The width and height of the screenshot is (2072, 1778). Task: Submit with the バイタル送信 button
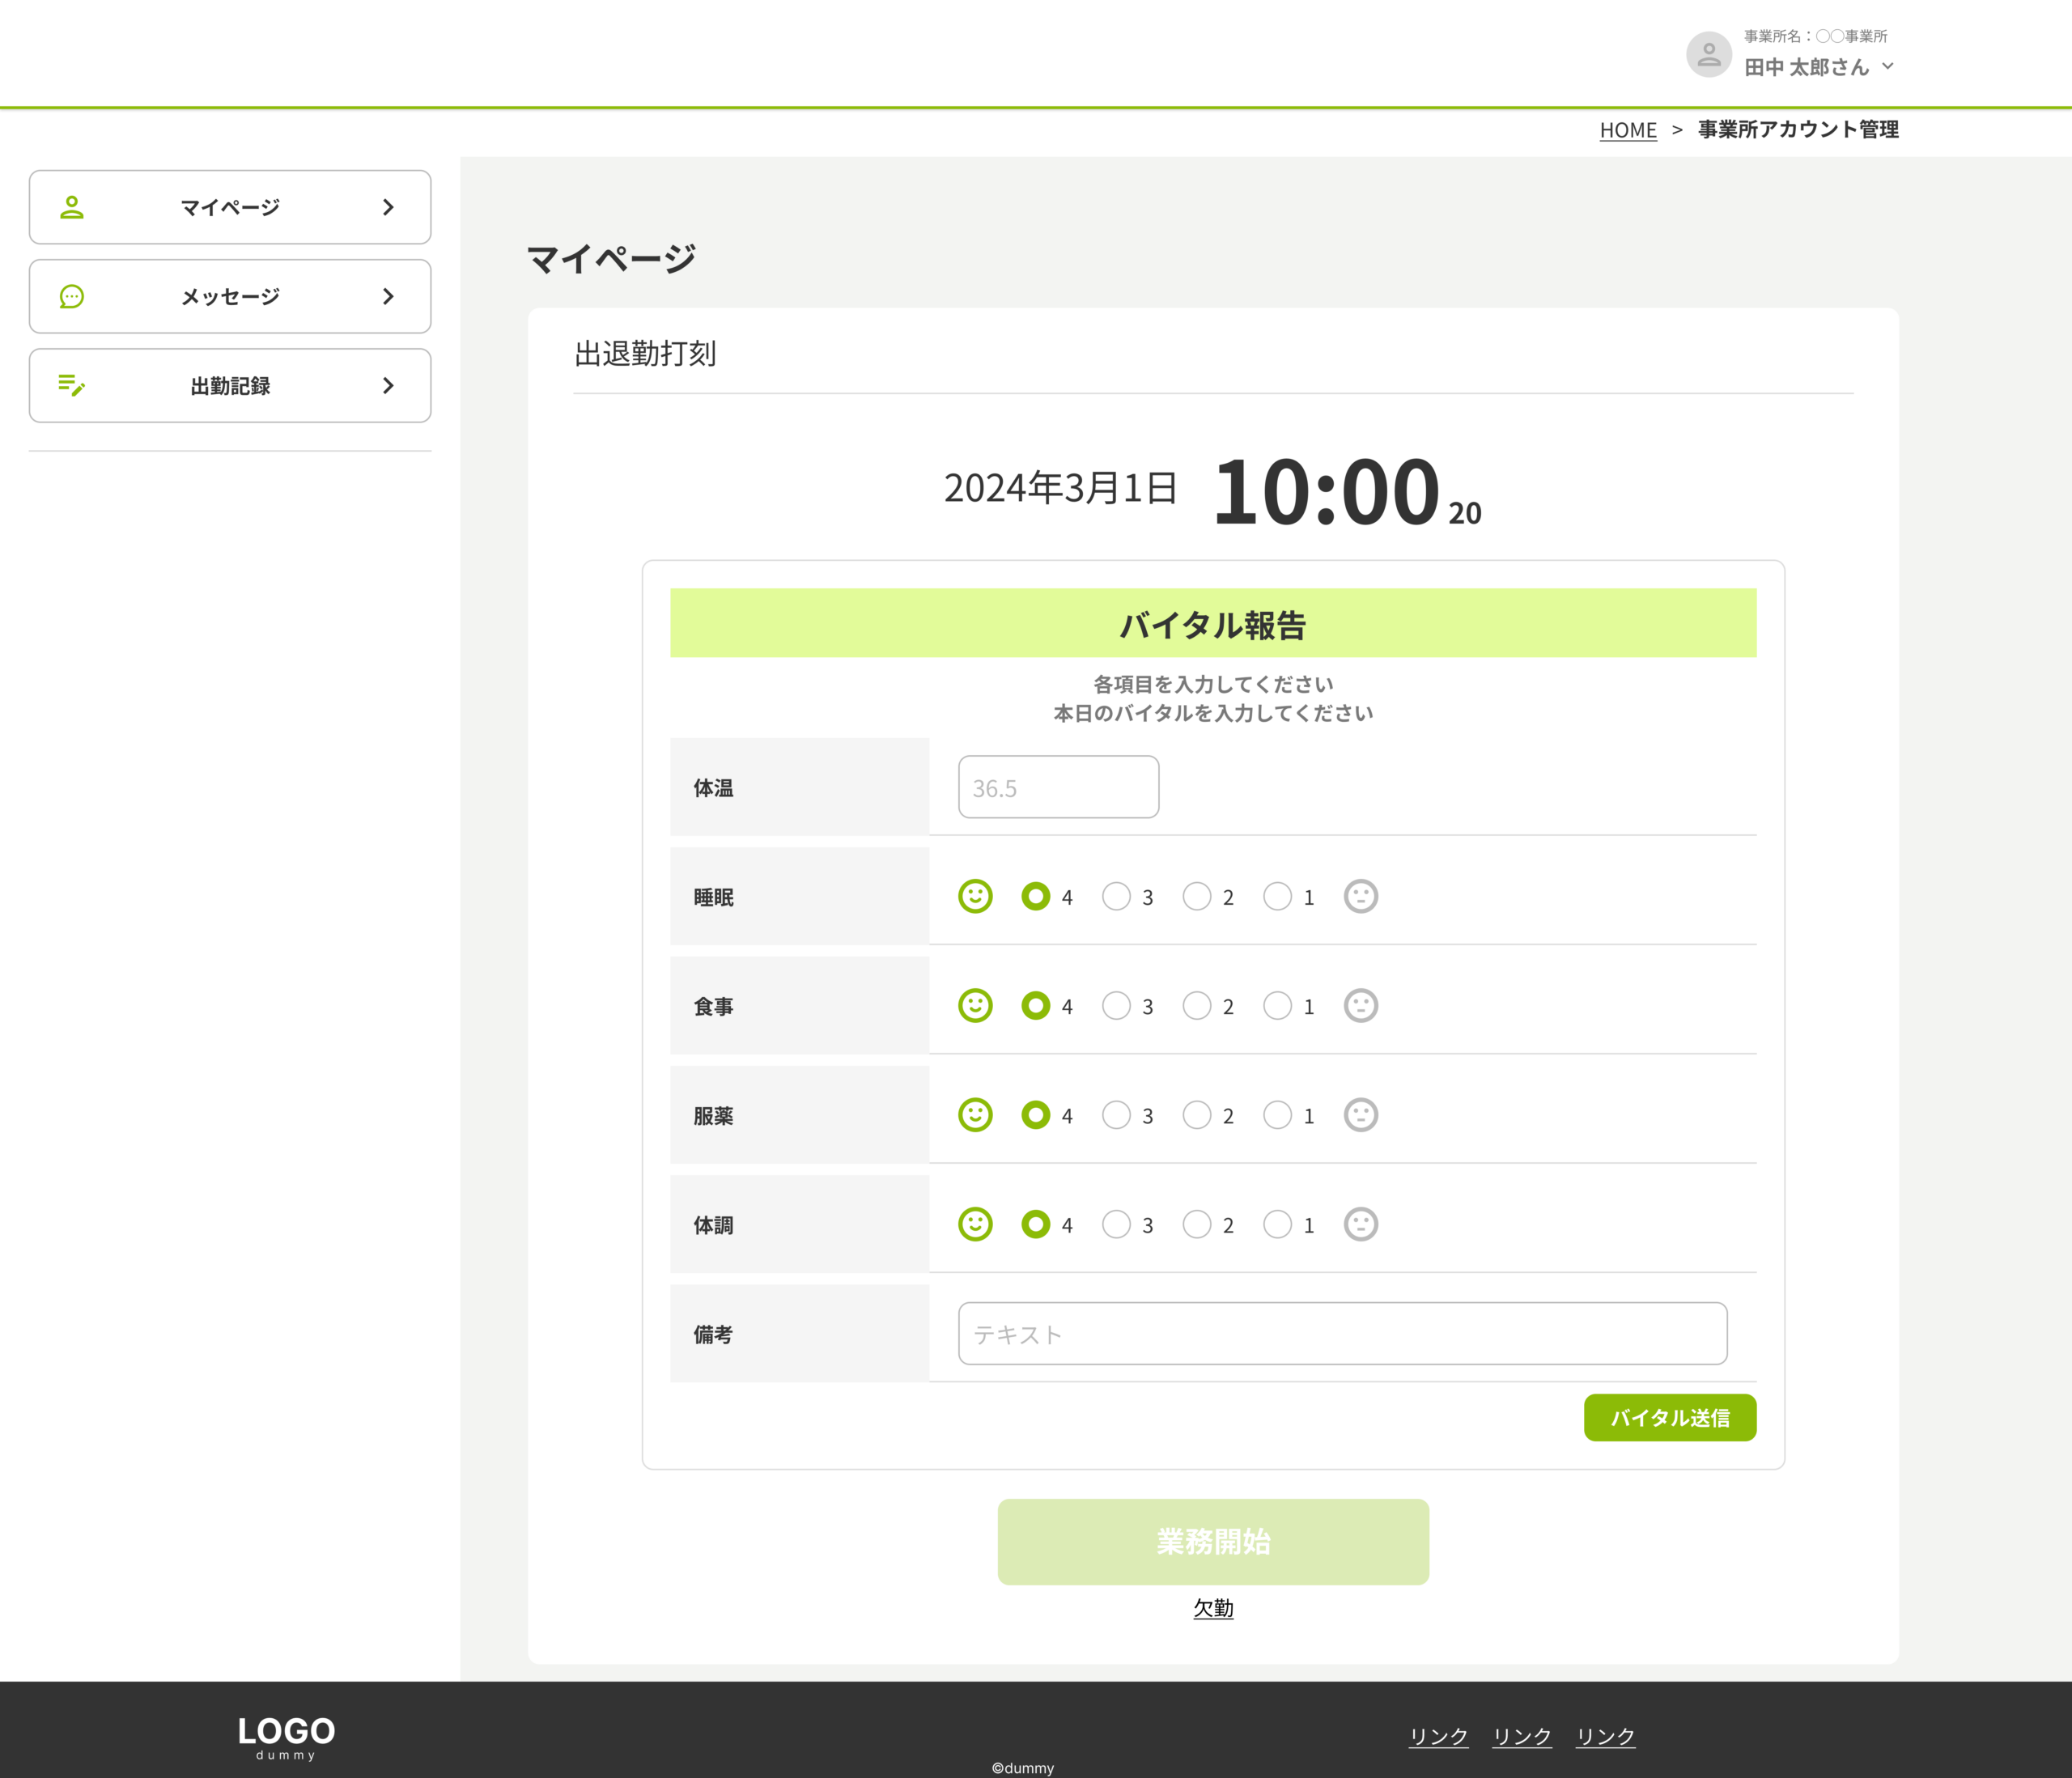(1669, 1417)
